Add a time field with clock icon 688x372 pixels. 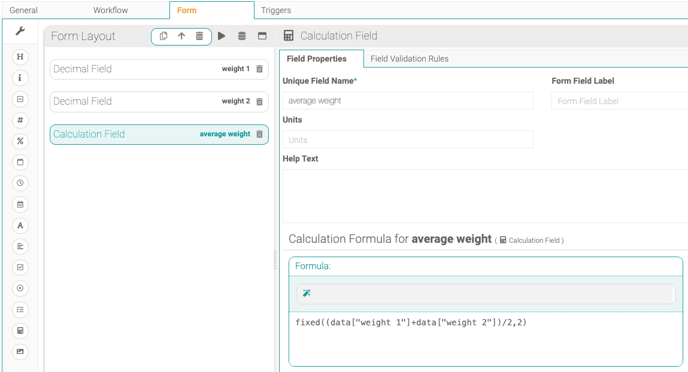coord(20,183)
